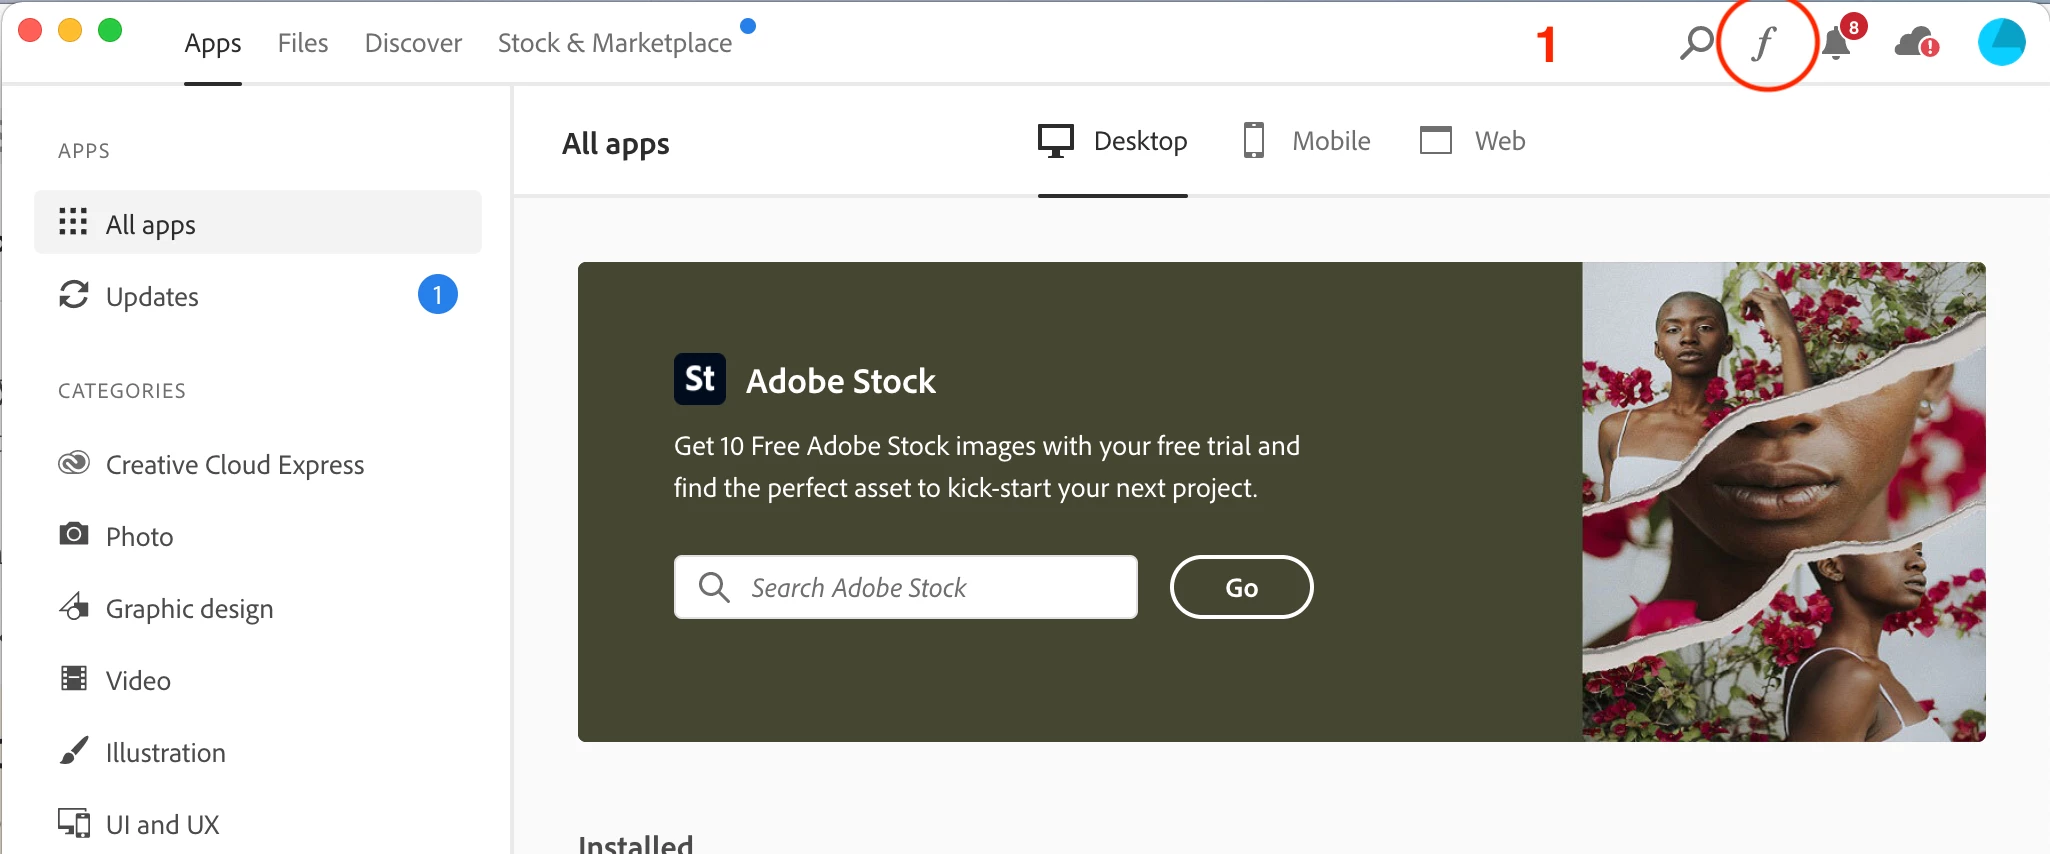Click the Creative Cloud Express icon

pos(74,463)
